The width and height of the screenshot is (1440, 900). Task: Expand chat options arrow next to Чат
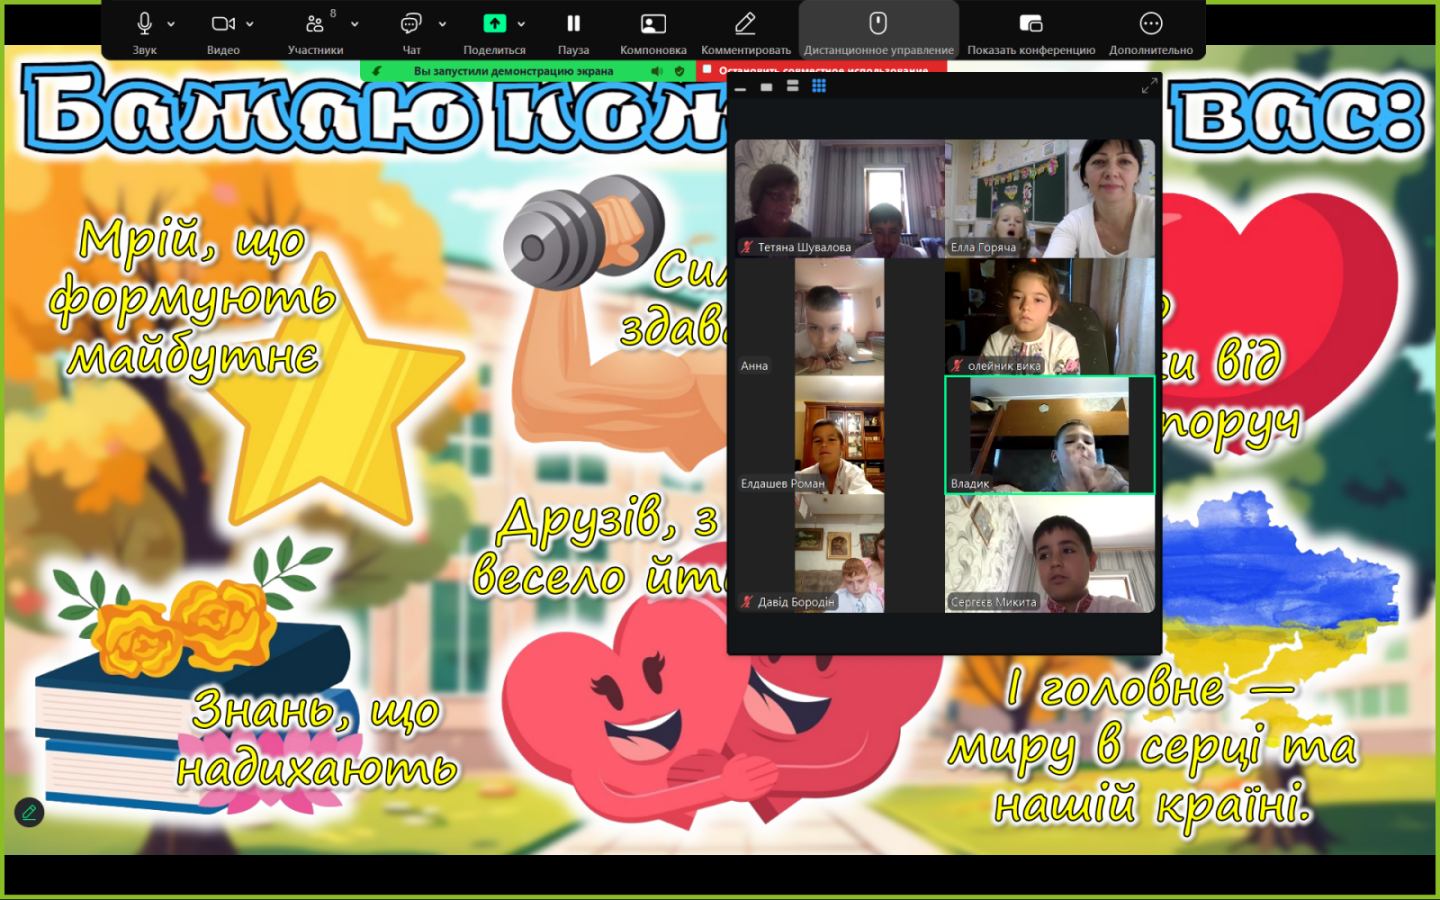tap(442, 24)
